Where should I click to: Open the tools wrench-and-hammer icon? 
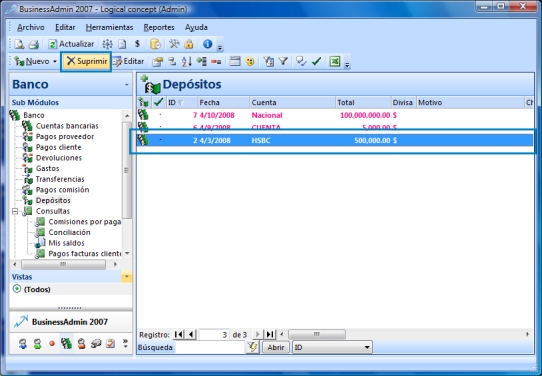point(174,44)
